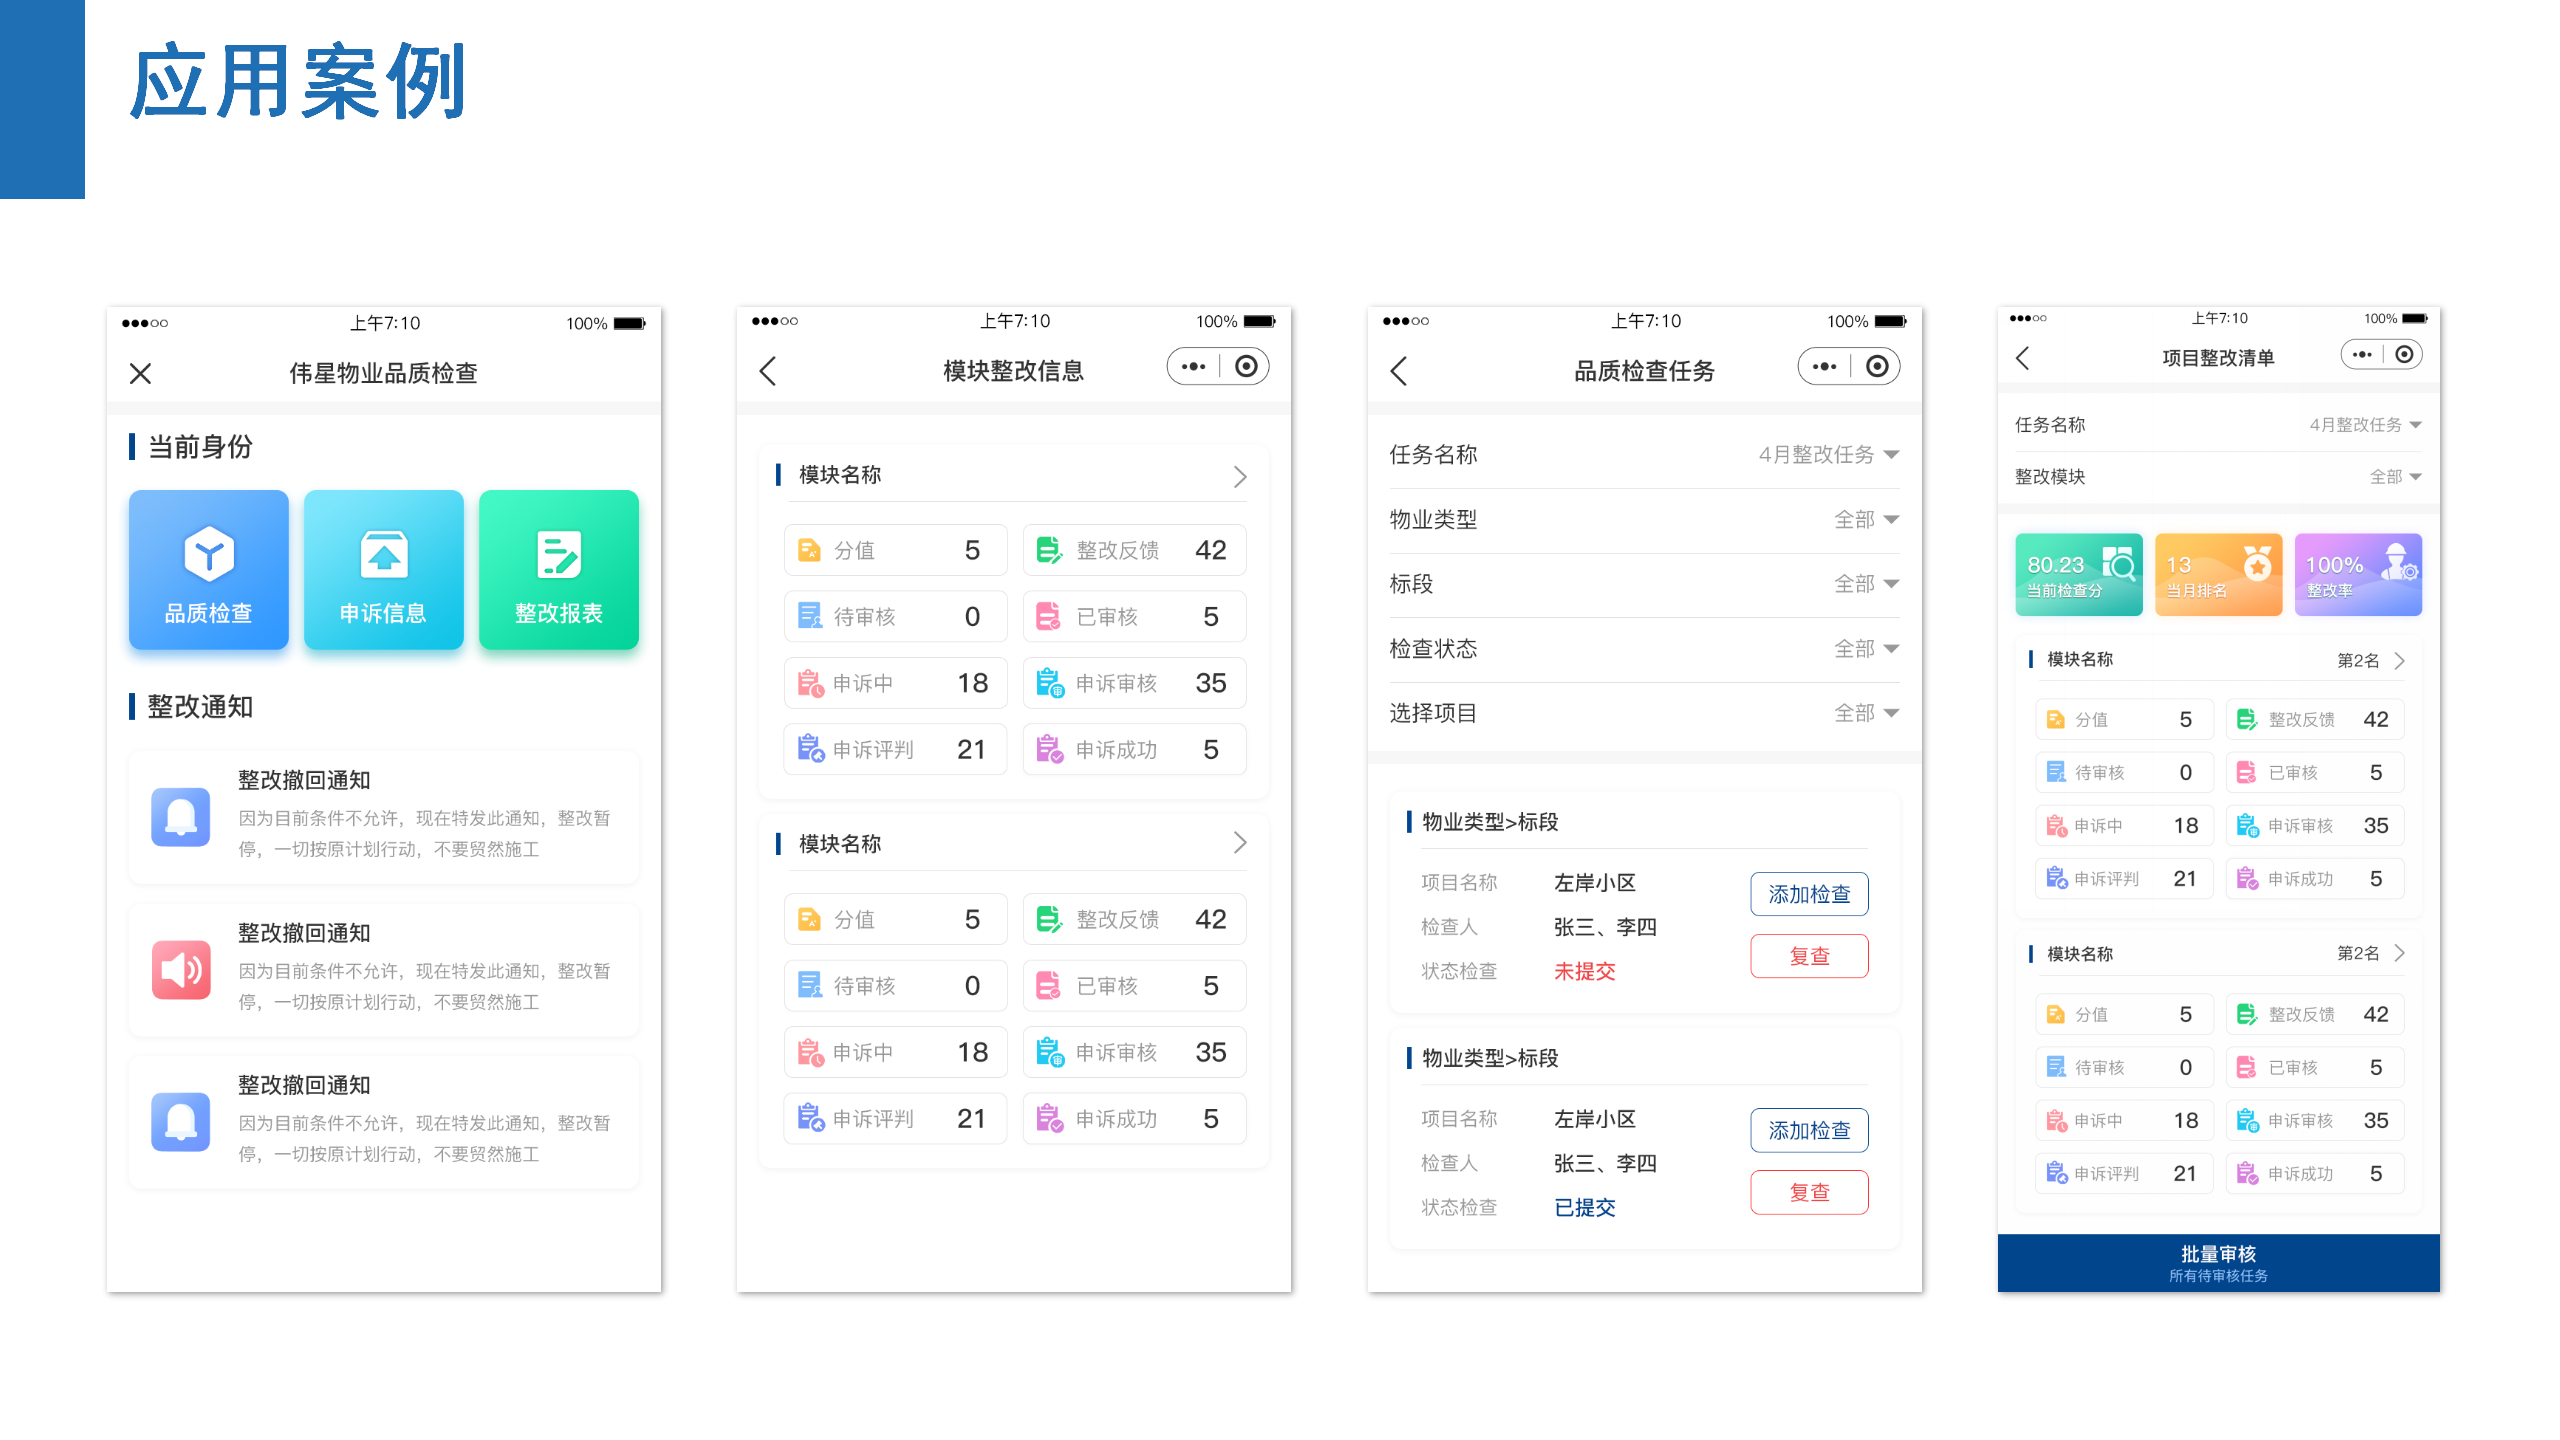Open the ... menu on 模块整改信息 page
The width and height of the screenshot is (2560, 1440).
1192,366
